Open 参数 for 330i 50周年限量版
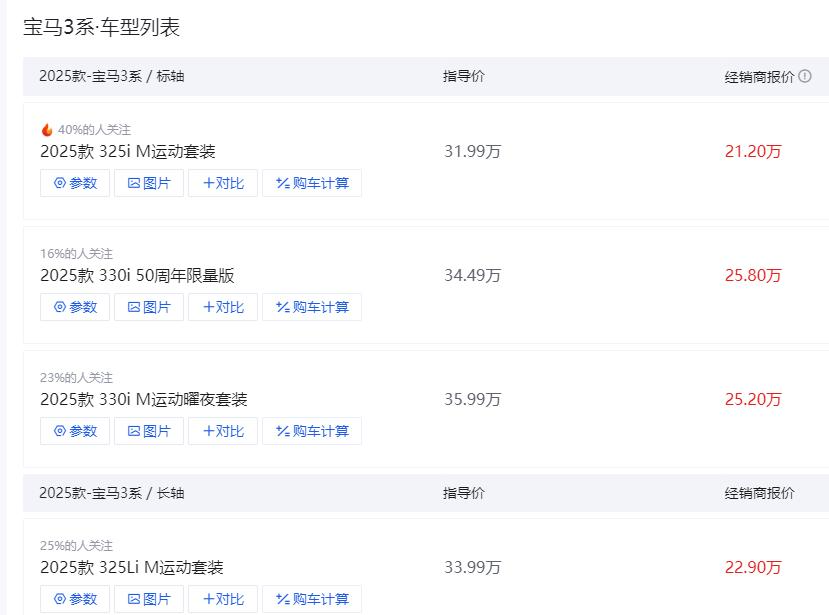The image size is (829, 615). [x=75, y=307]
